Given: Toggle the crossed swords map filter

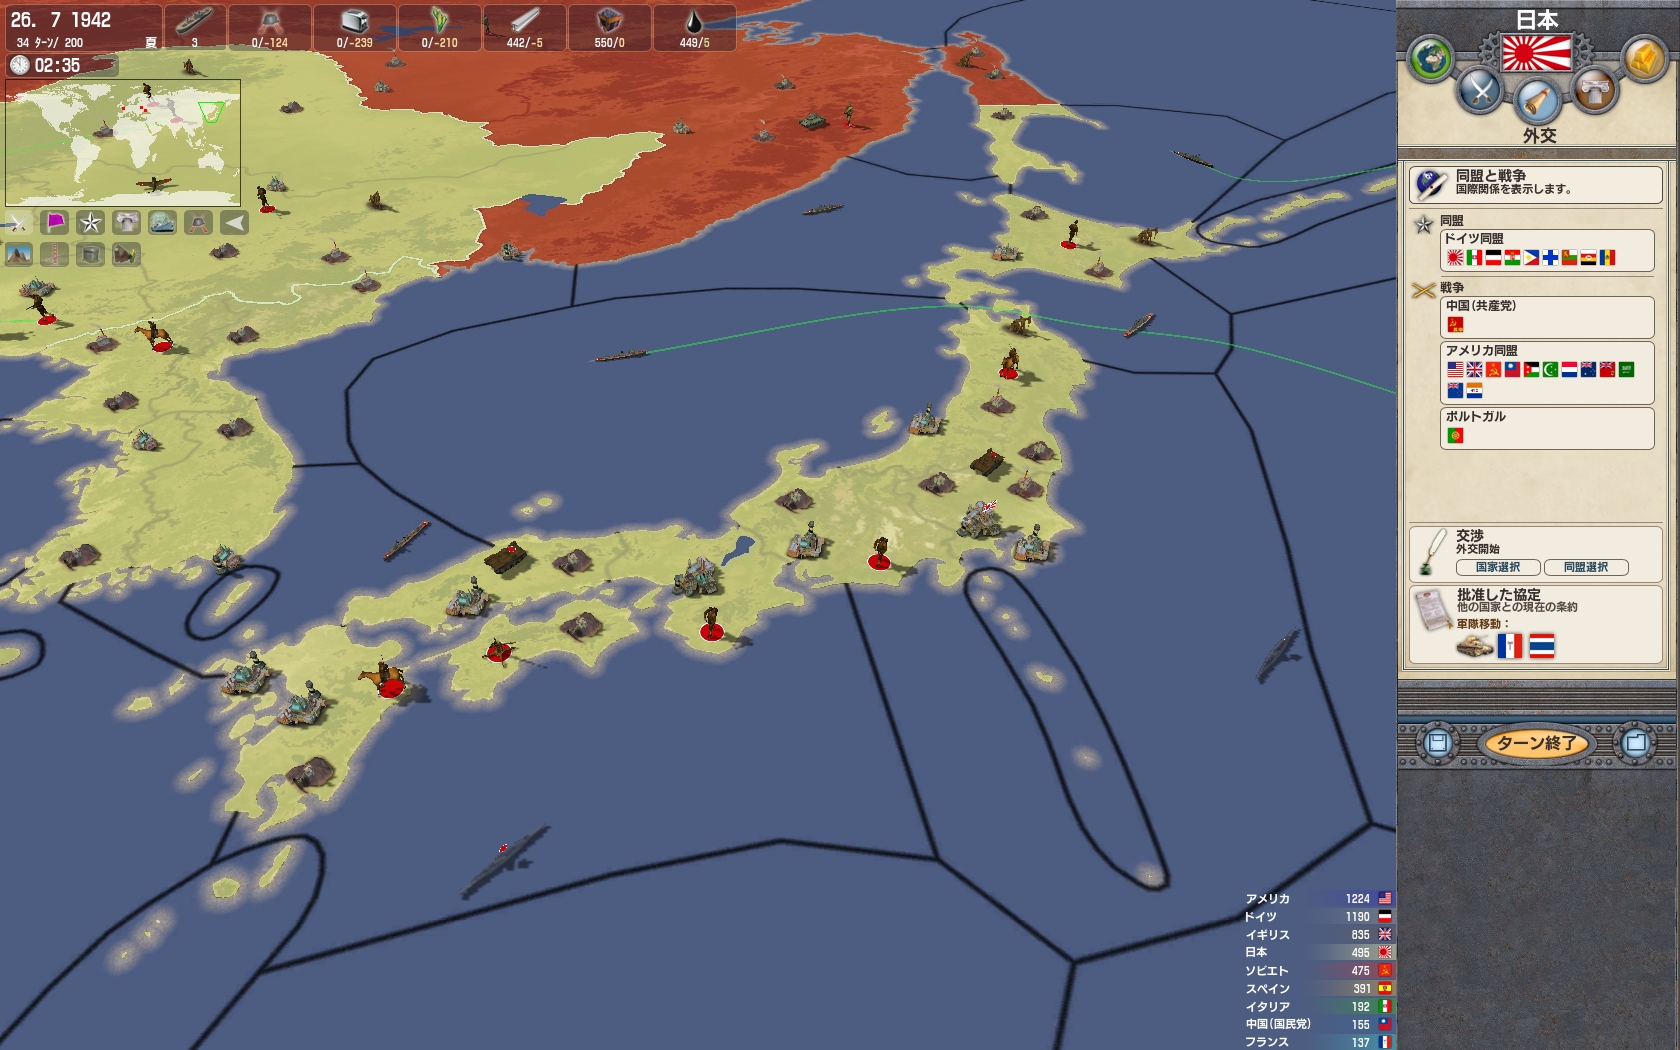Looking at the screenshot, I should point(18,223).
